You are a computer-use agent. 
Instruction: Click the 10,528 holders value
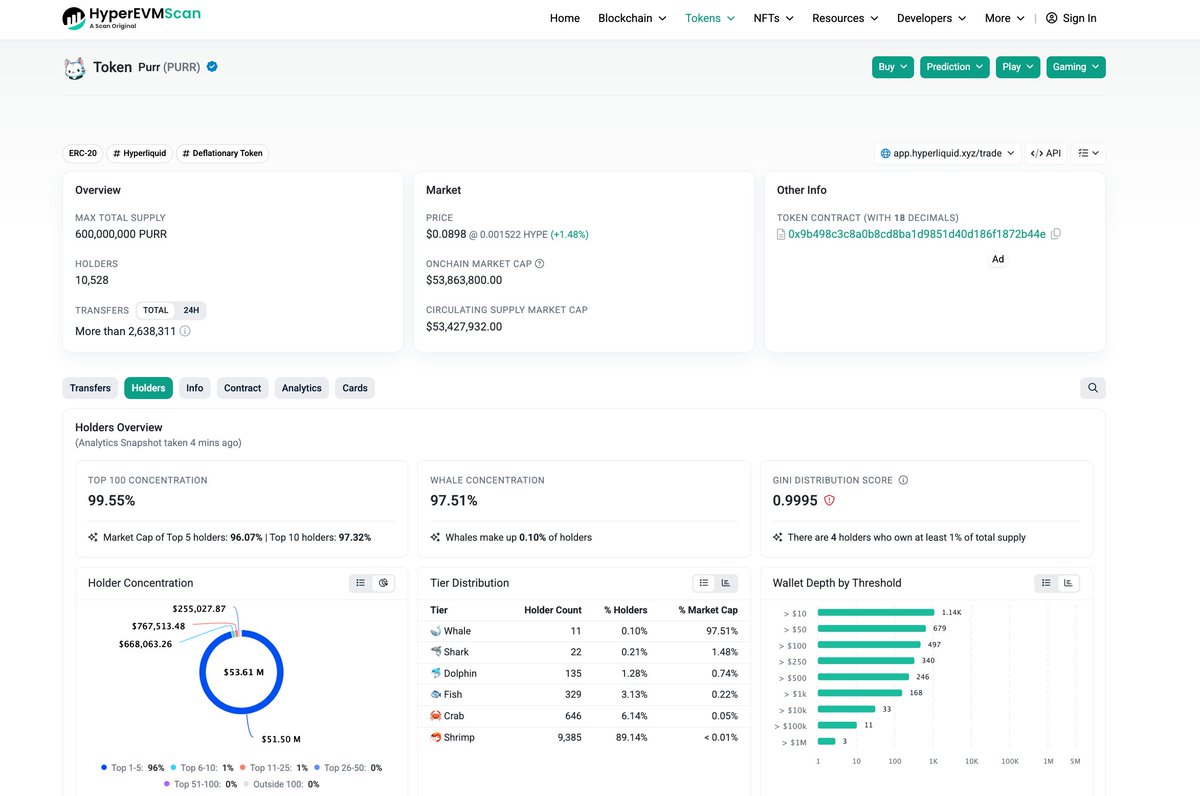tap(92, 280)
